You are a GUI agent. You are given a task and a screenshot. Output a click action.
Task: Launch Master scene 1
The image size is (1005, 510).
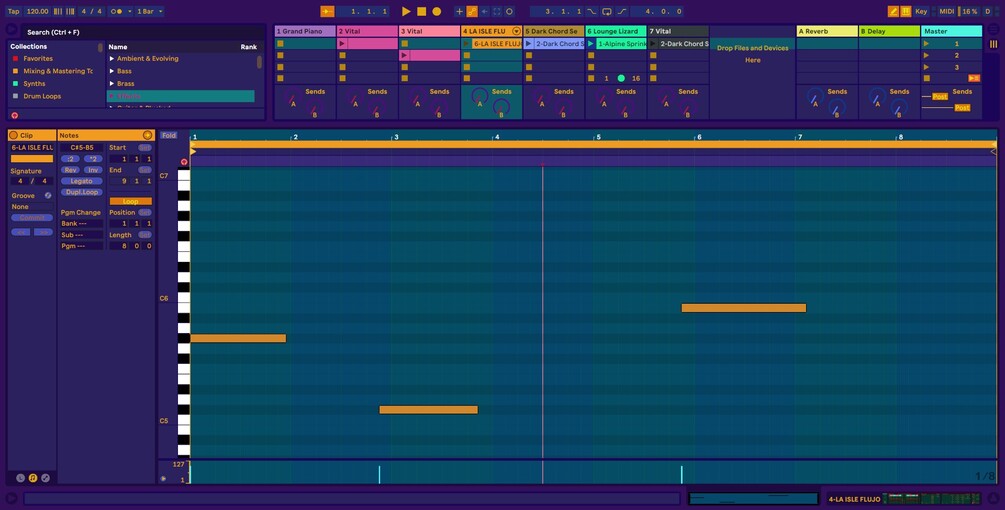point(926,44)
